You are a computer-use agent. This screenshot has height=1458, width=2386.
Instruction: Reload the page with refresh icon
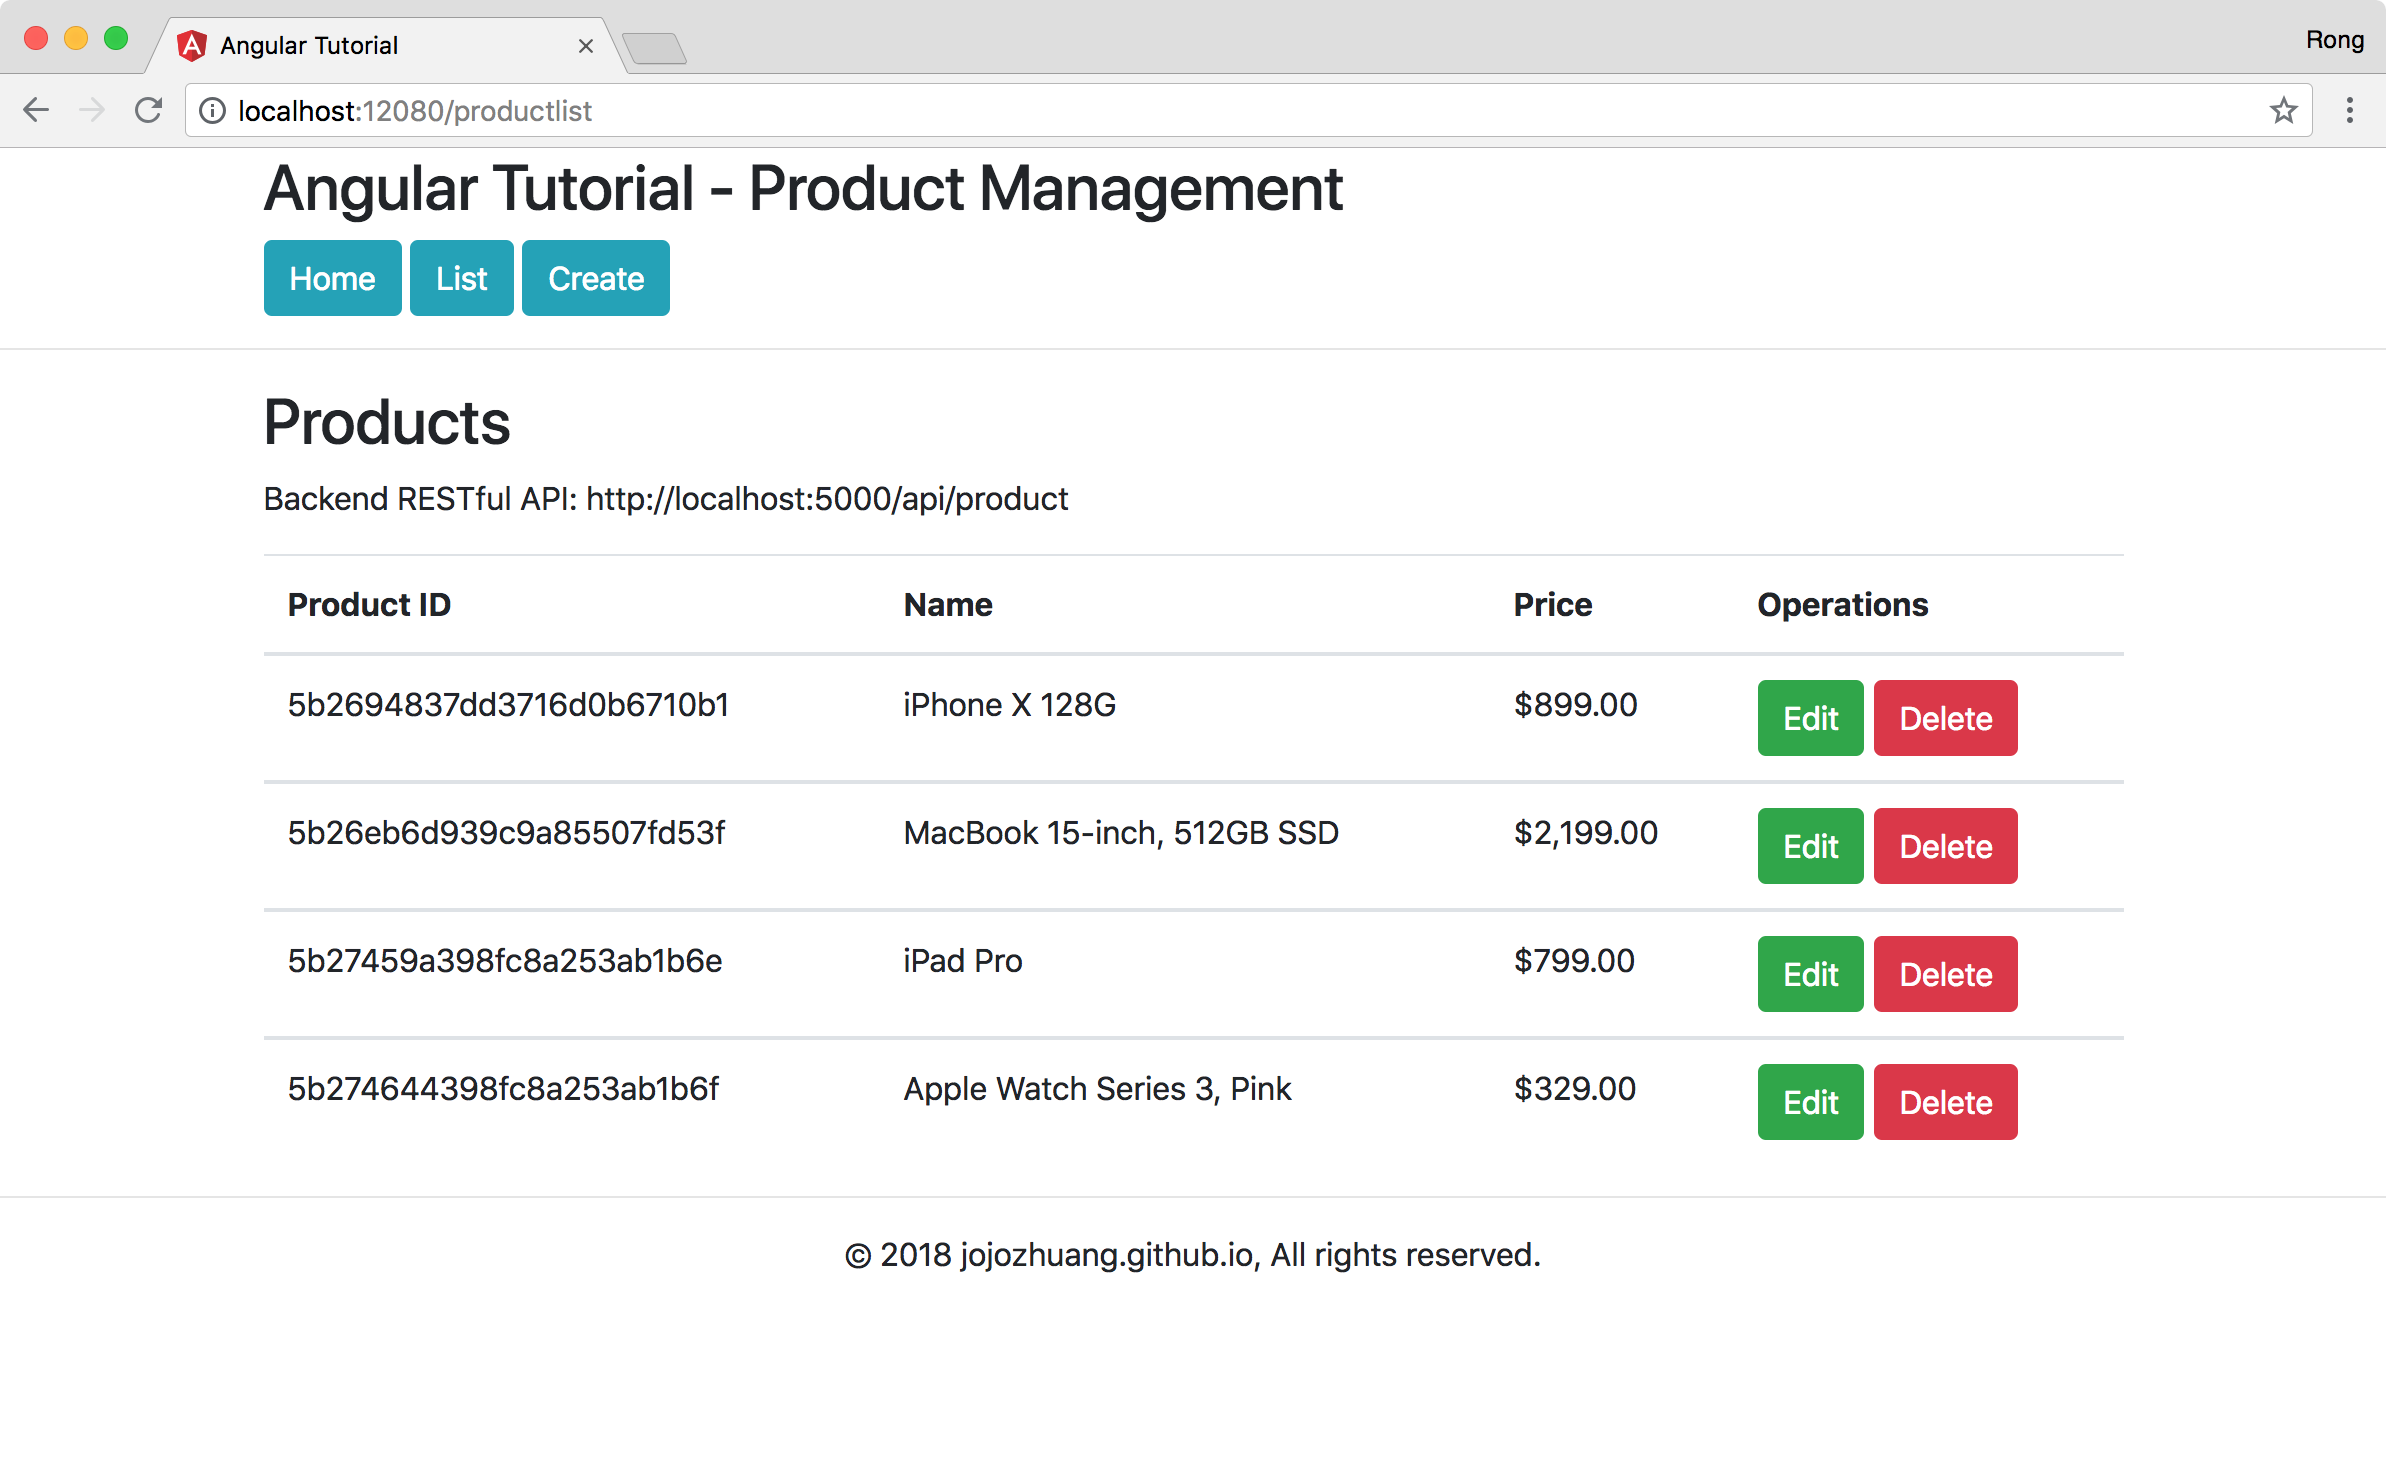[148, 110]
